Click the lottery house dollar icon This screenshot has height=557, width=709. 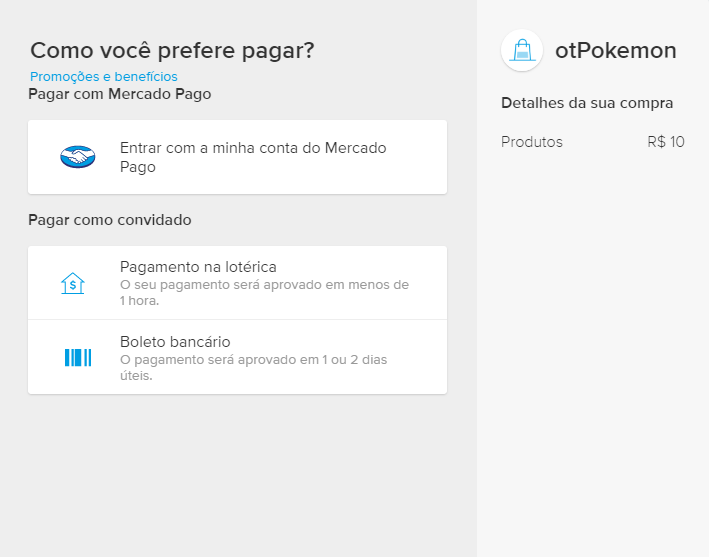(x=73, y=283)
